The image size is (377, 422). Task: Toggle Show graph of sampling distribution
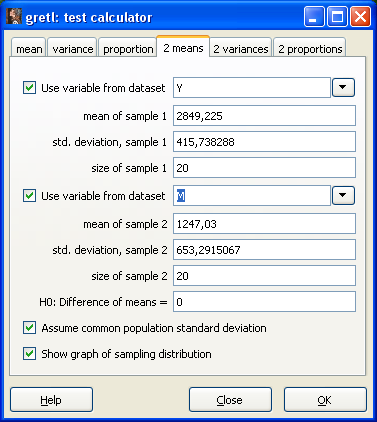pos(29,354)
